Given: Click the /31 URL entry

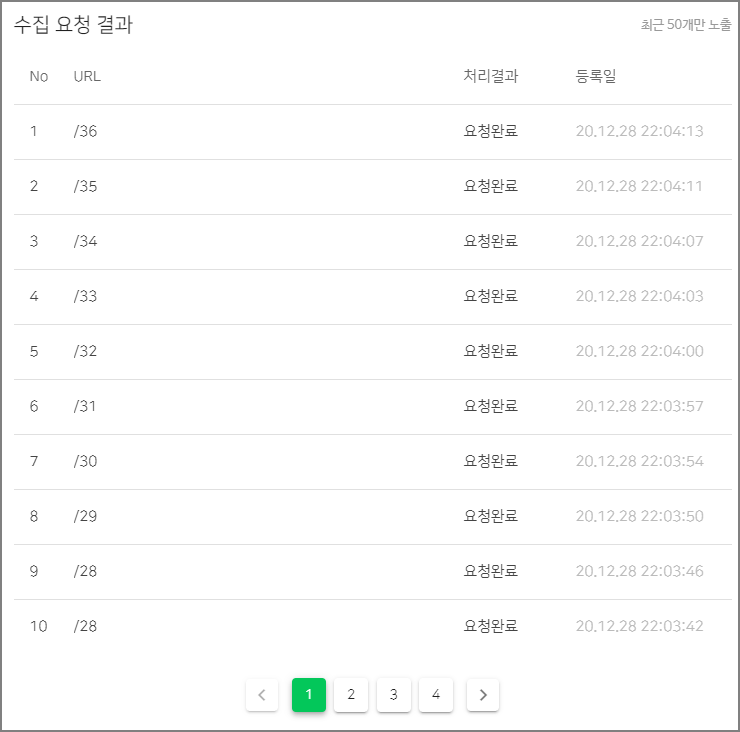Looking at the screenshot, I should 85,406.
